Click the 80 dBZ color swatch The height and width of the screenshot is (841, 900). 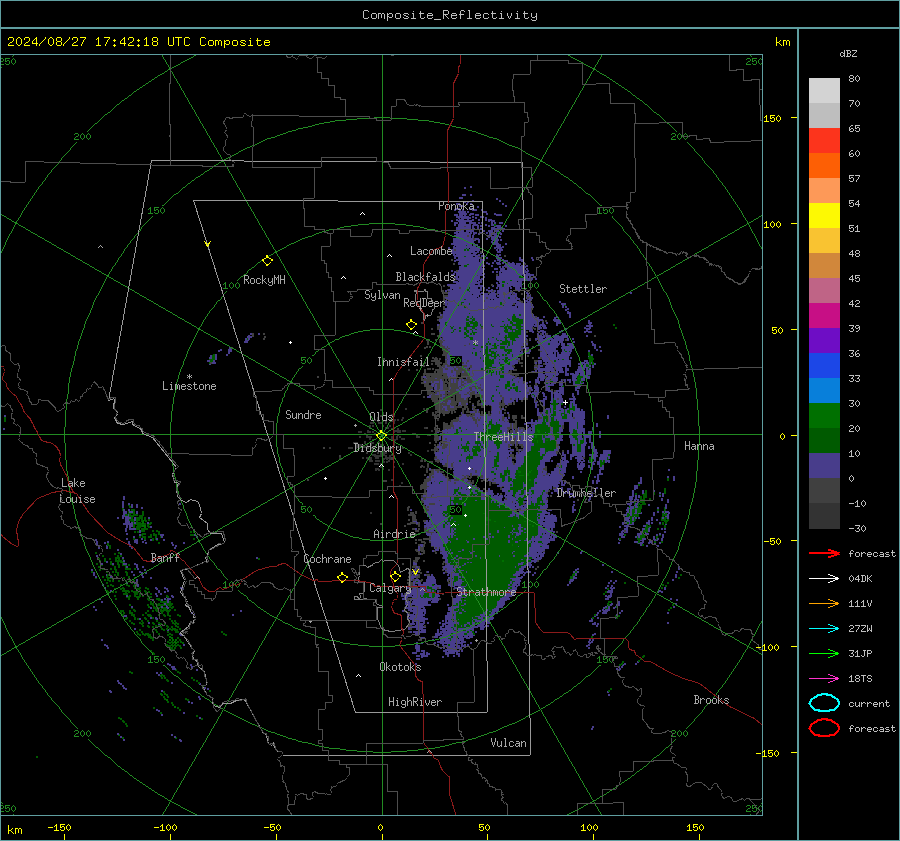click(824, 90)
